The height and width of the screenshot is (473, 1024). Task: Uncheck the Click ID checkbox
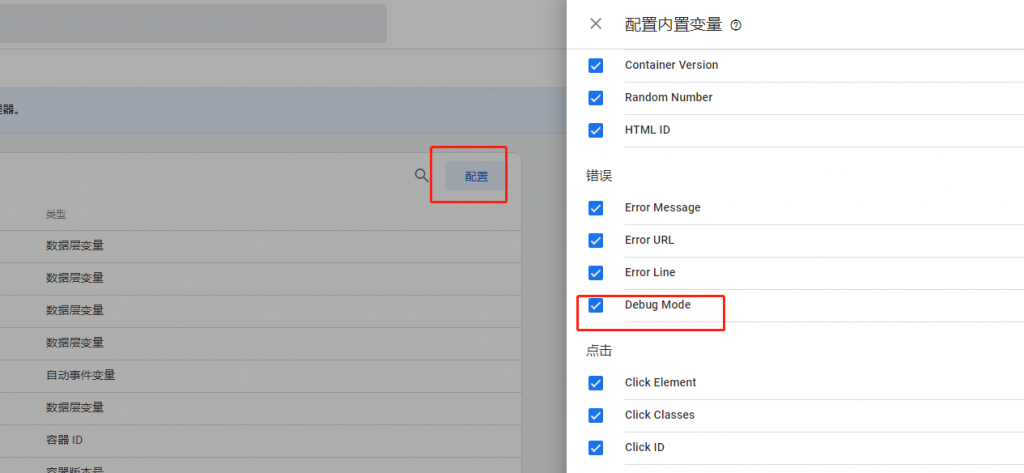click(x=596, y=448)
